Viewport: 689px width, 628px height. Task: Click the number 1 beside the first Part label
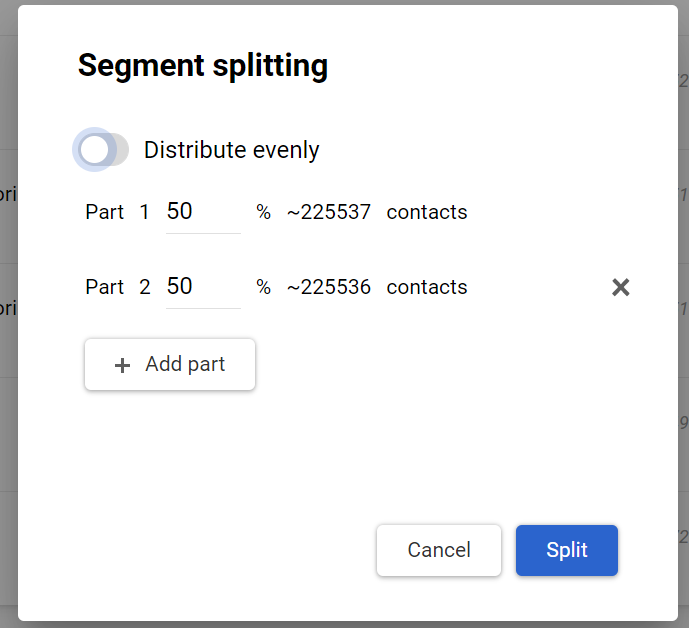[144, 212]
